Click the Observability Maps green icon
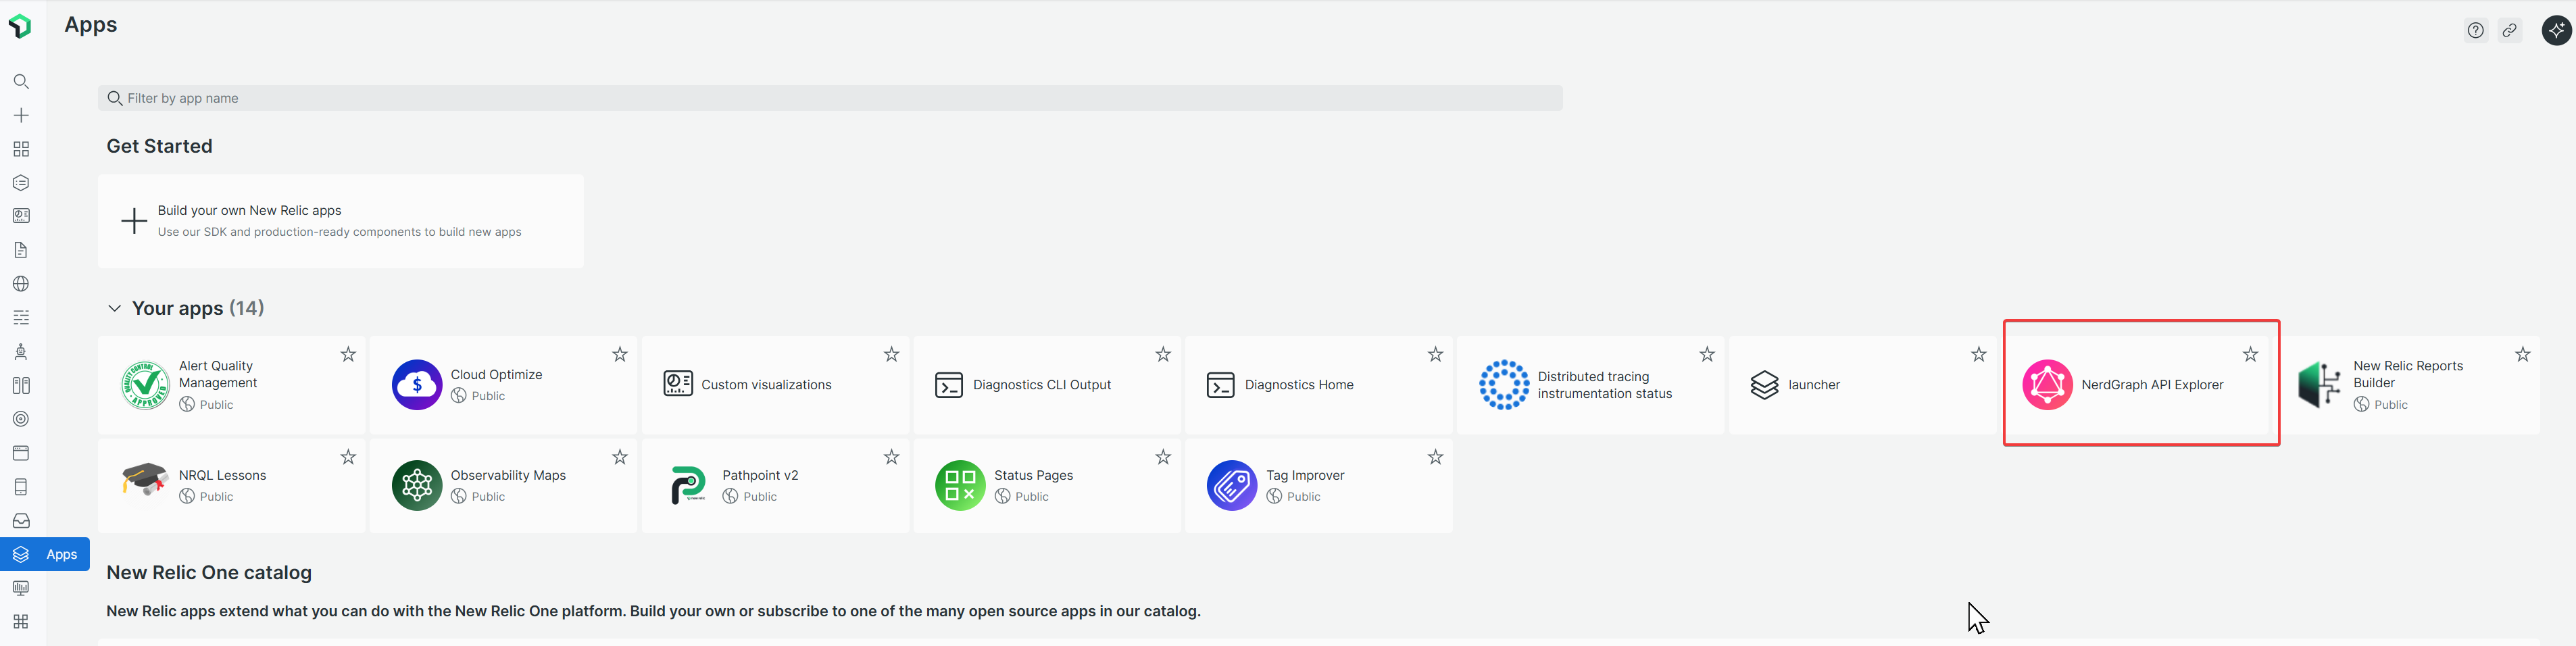 [417, 486]
